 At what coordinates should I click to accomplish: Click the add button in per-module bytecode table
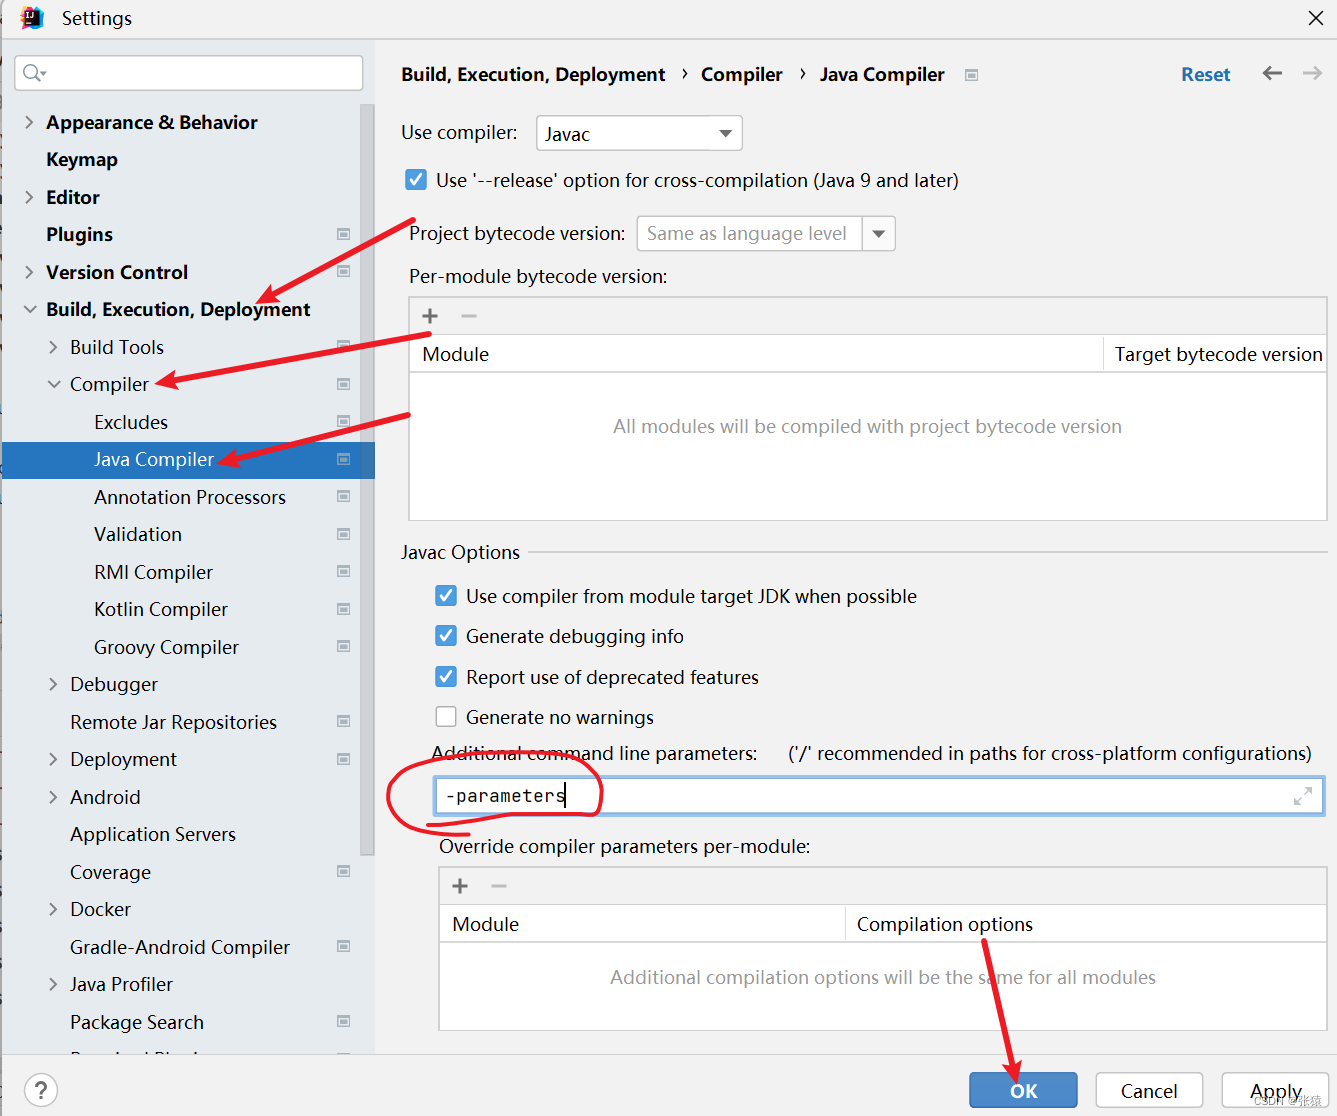click(x=430, y=316)
